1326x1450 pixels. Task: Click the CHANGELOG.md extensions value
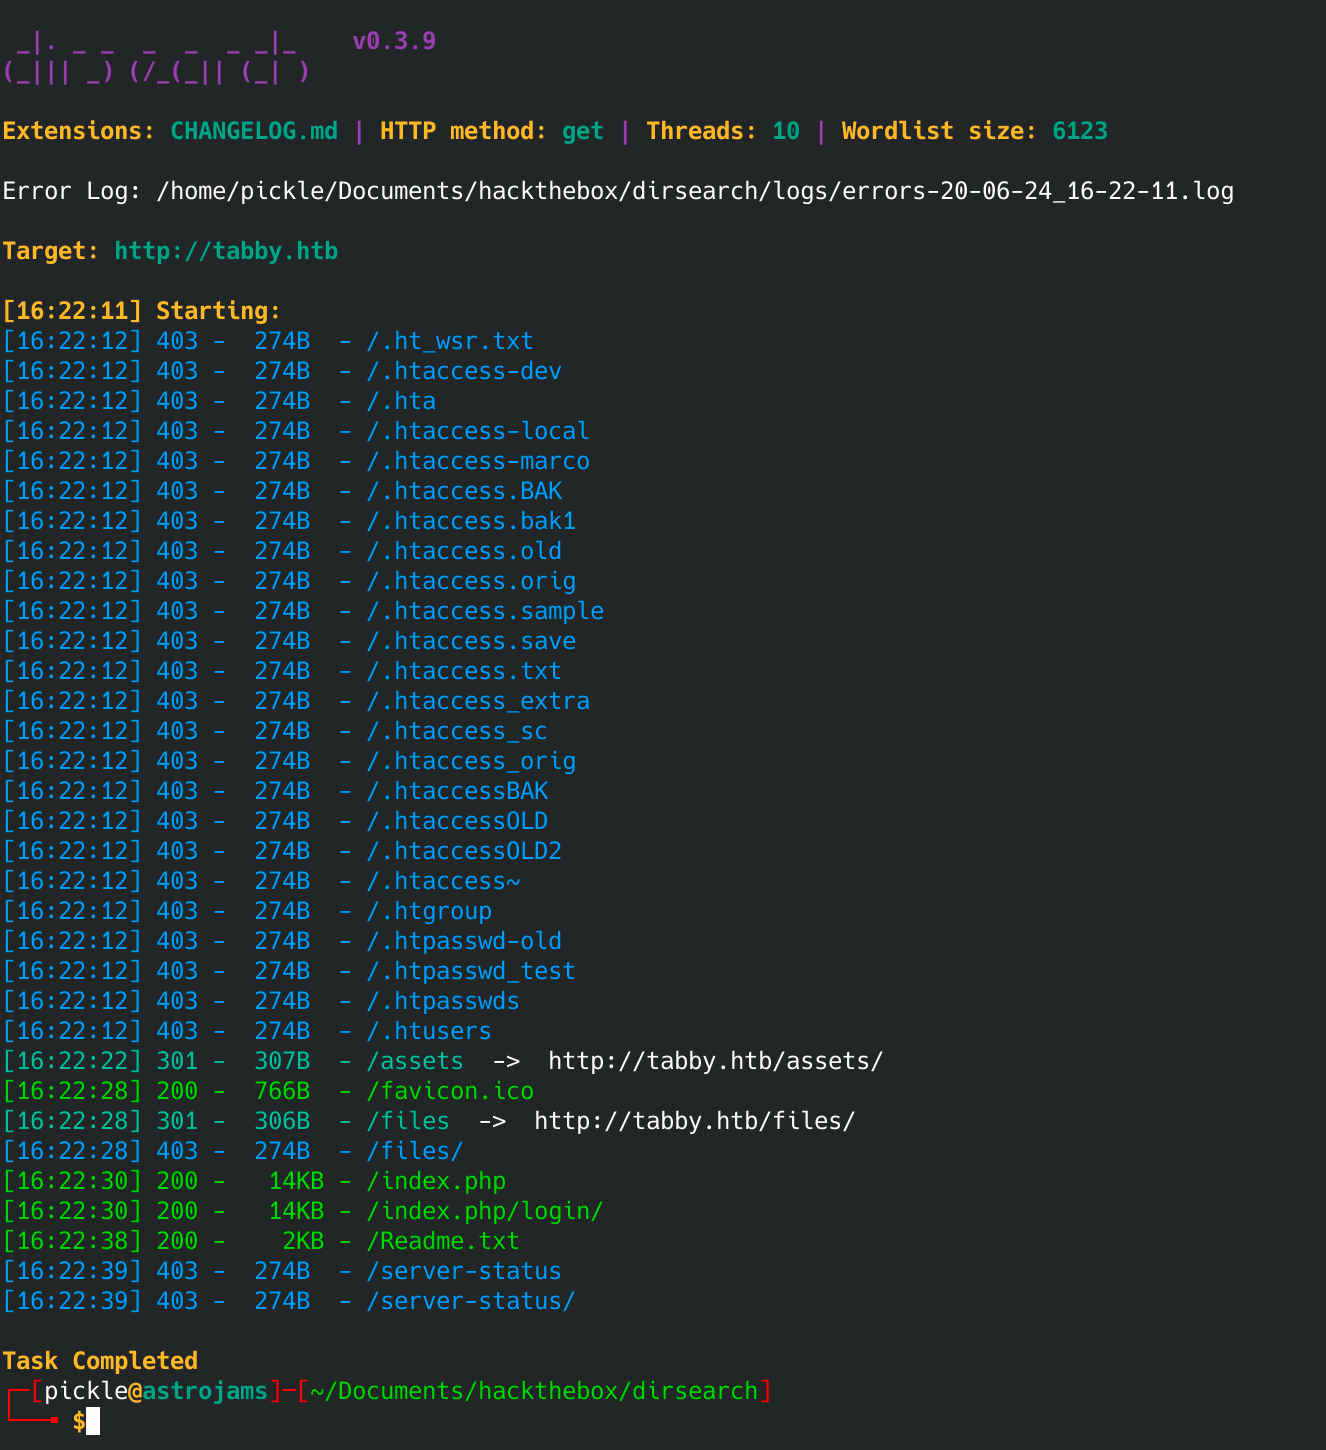click(x=254, y=131)
